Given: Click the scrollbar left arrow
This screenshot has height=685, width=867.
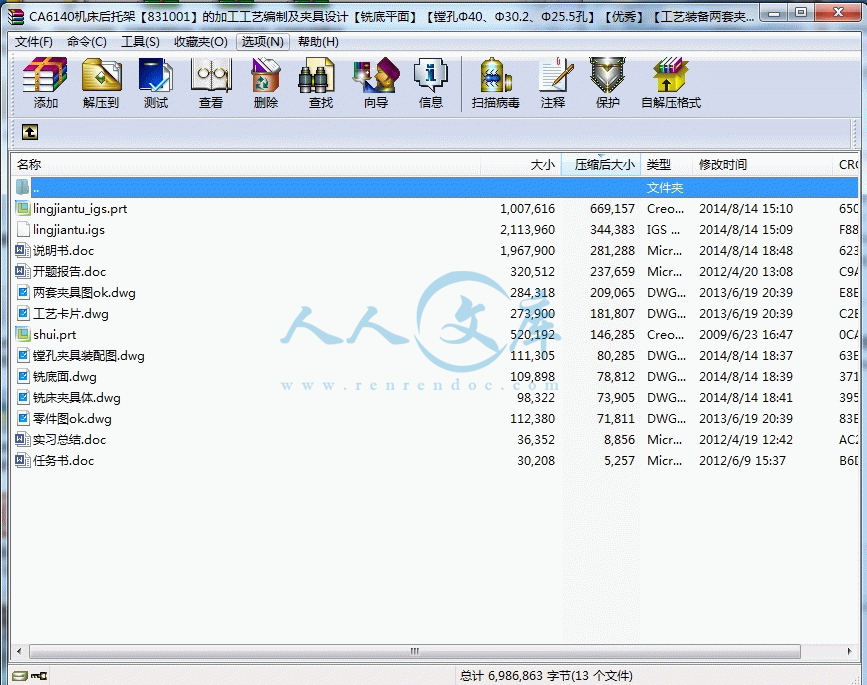Looking at the screenshot, I should [19, 651].
